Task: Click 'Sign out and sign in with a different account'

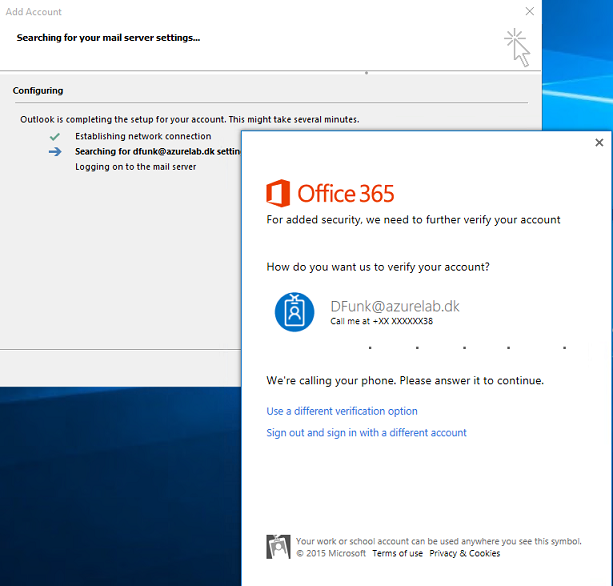Action: click(x=366, y=433)
